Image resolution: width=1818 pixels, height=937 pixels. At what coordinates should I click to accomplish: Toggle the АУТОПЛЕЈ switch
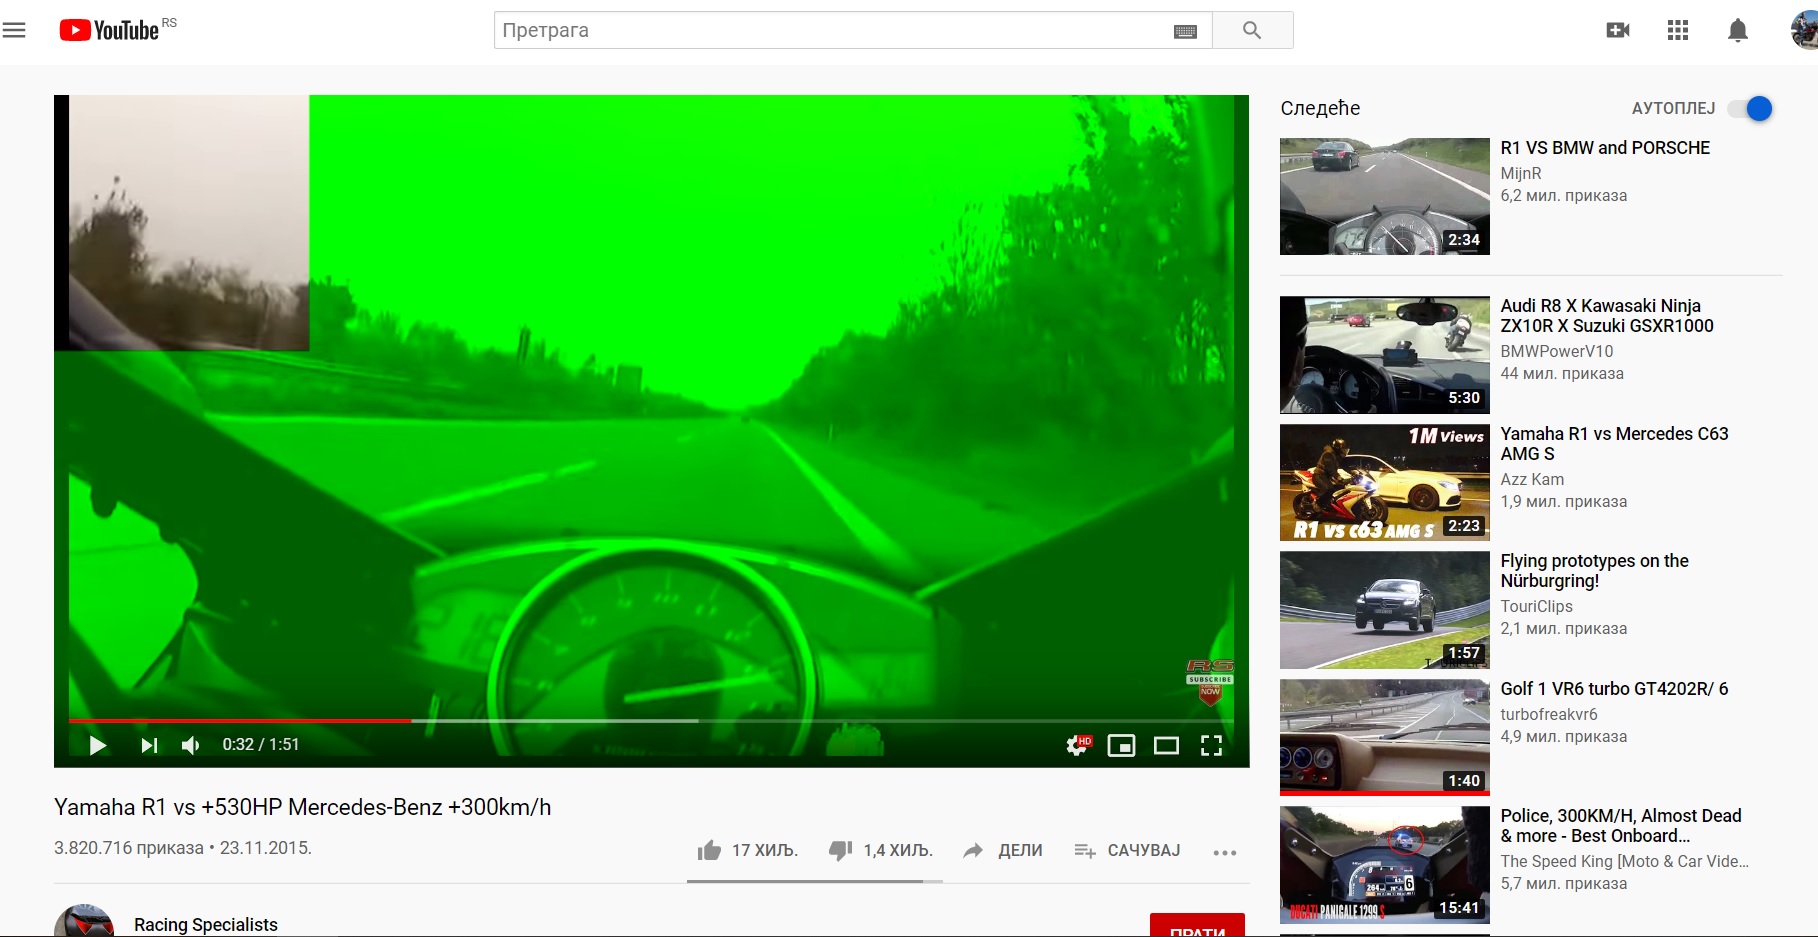[x=1751, y=108]
